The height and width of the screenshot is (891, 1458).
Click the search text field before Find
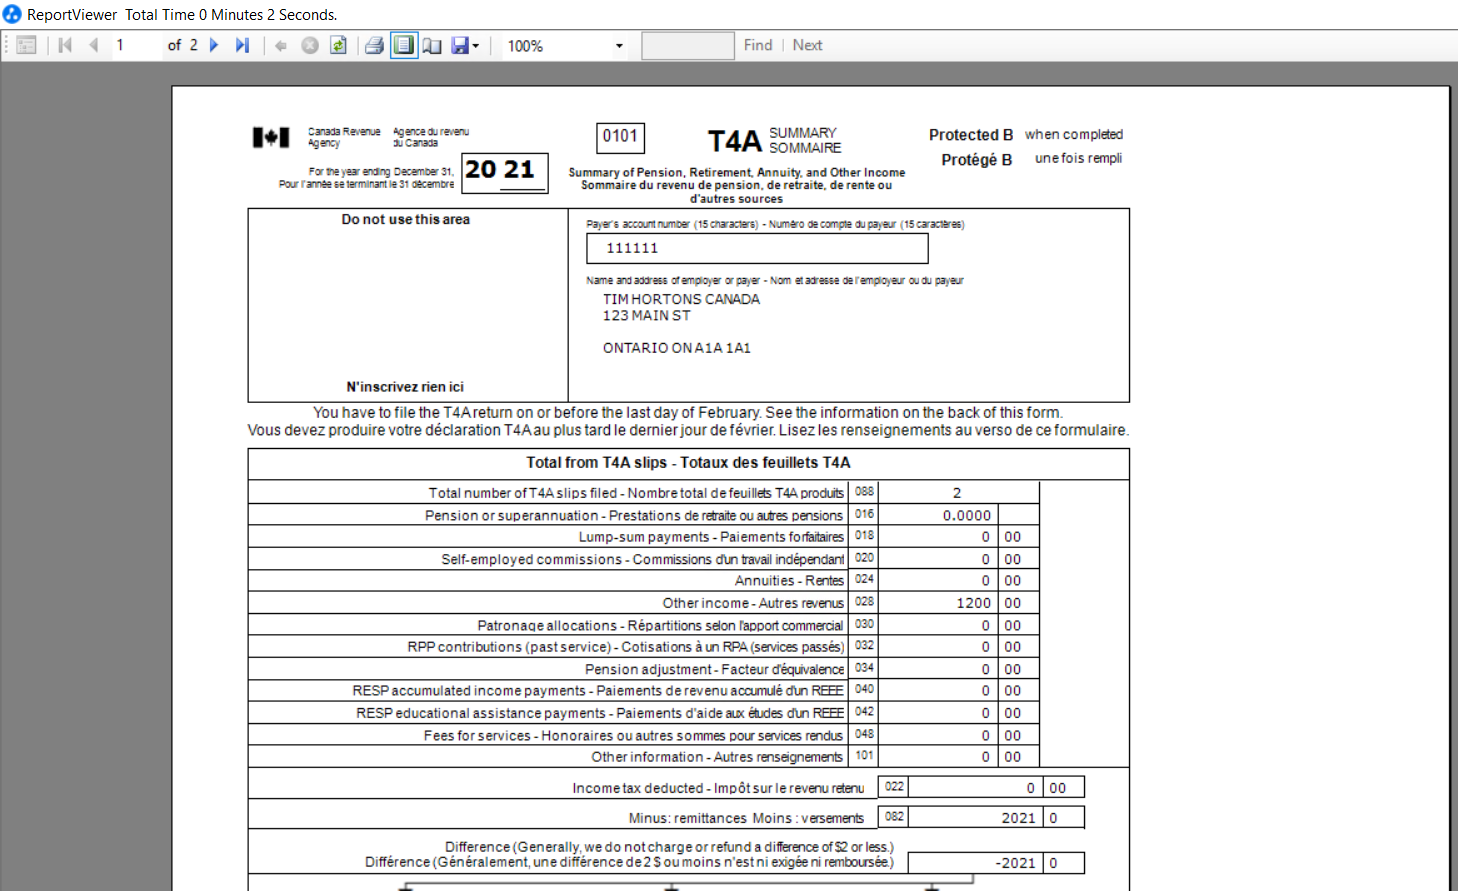click(x=687, y=45)
